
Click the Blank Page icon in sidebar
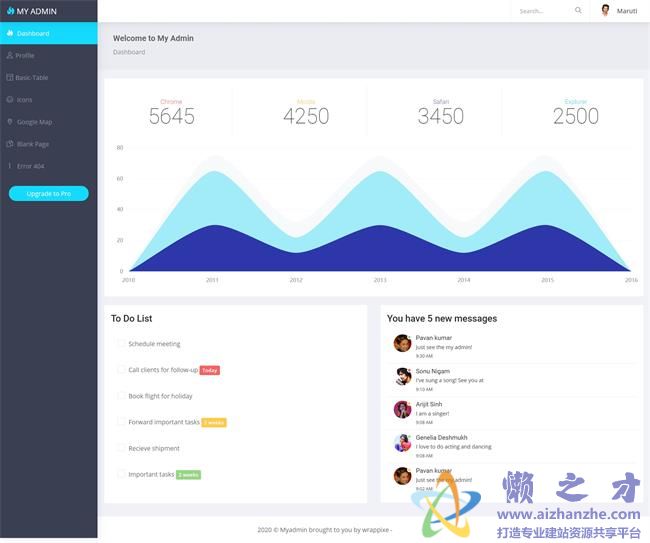click(10, 144)
